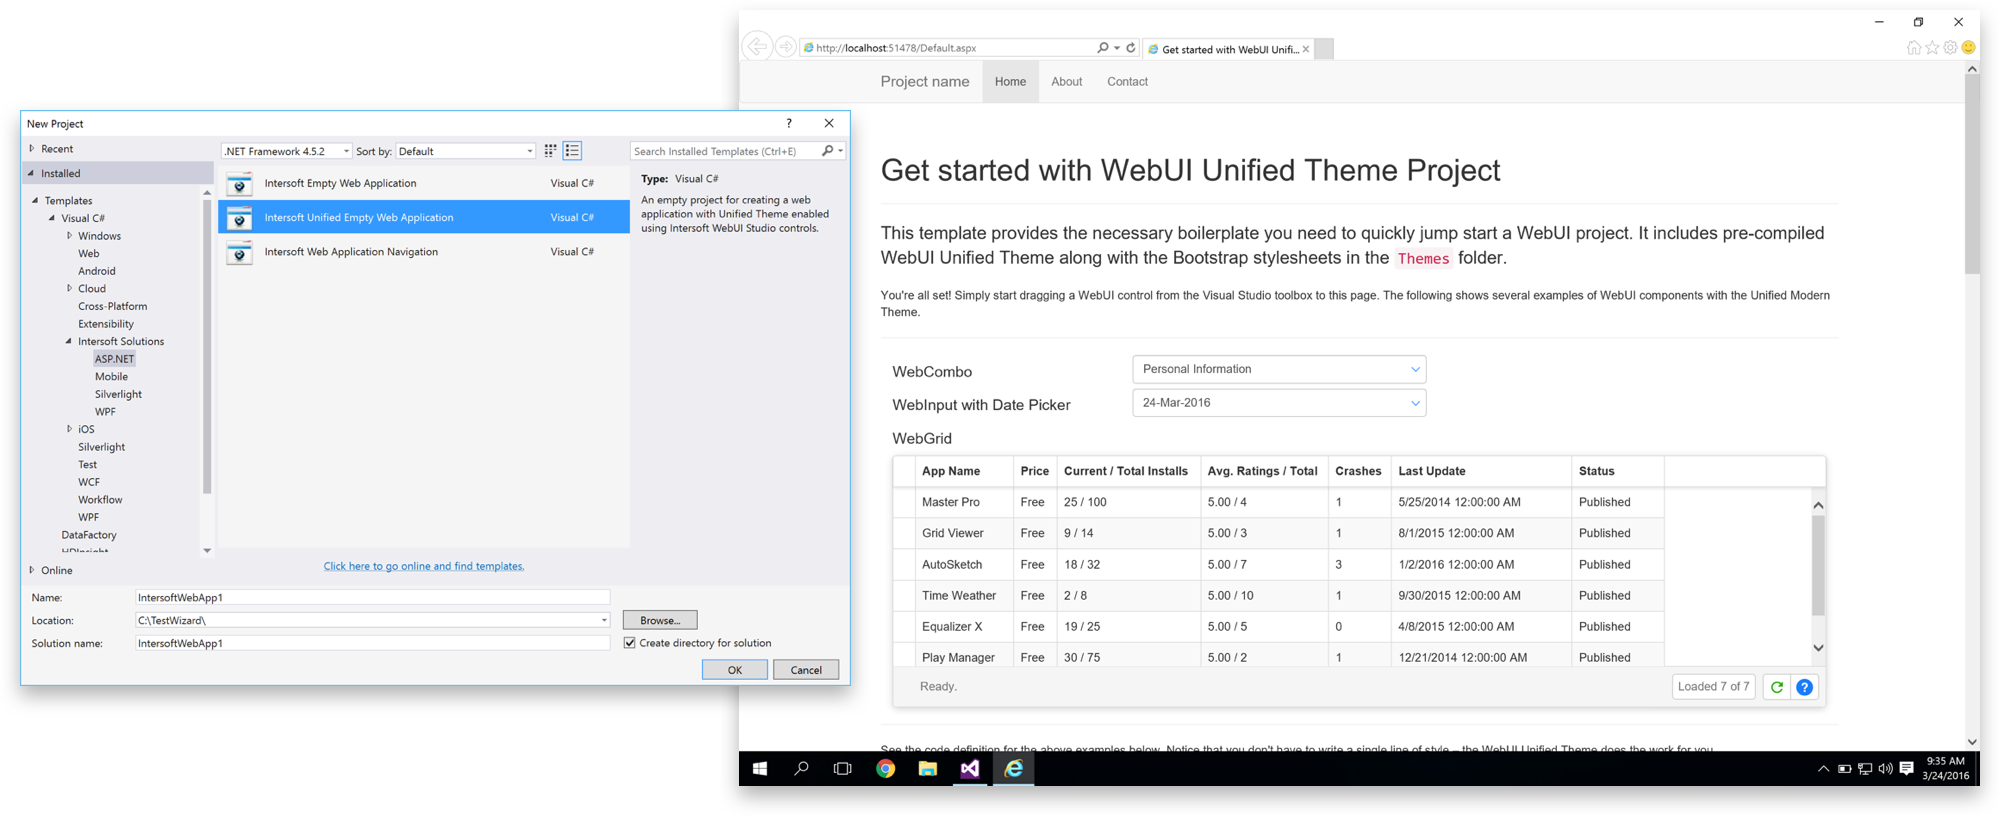The image size is (2000, 816).
Task: Click the Crashes column header
Action: click(1358, 471)
